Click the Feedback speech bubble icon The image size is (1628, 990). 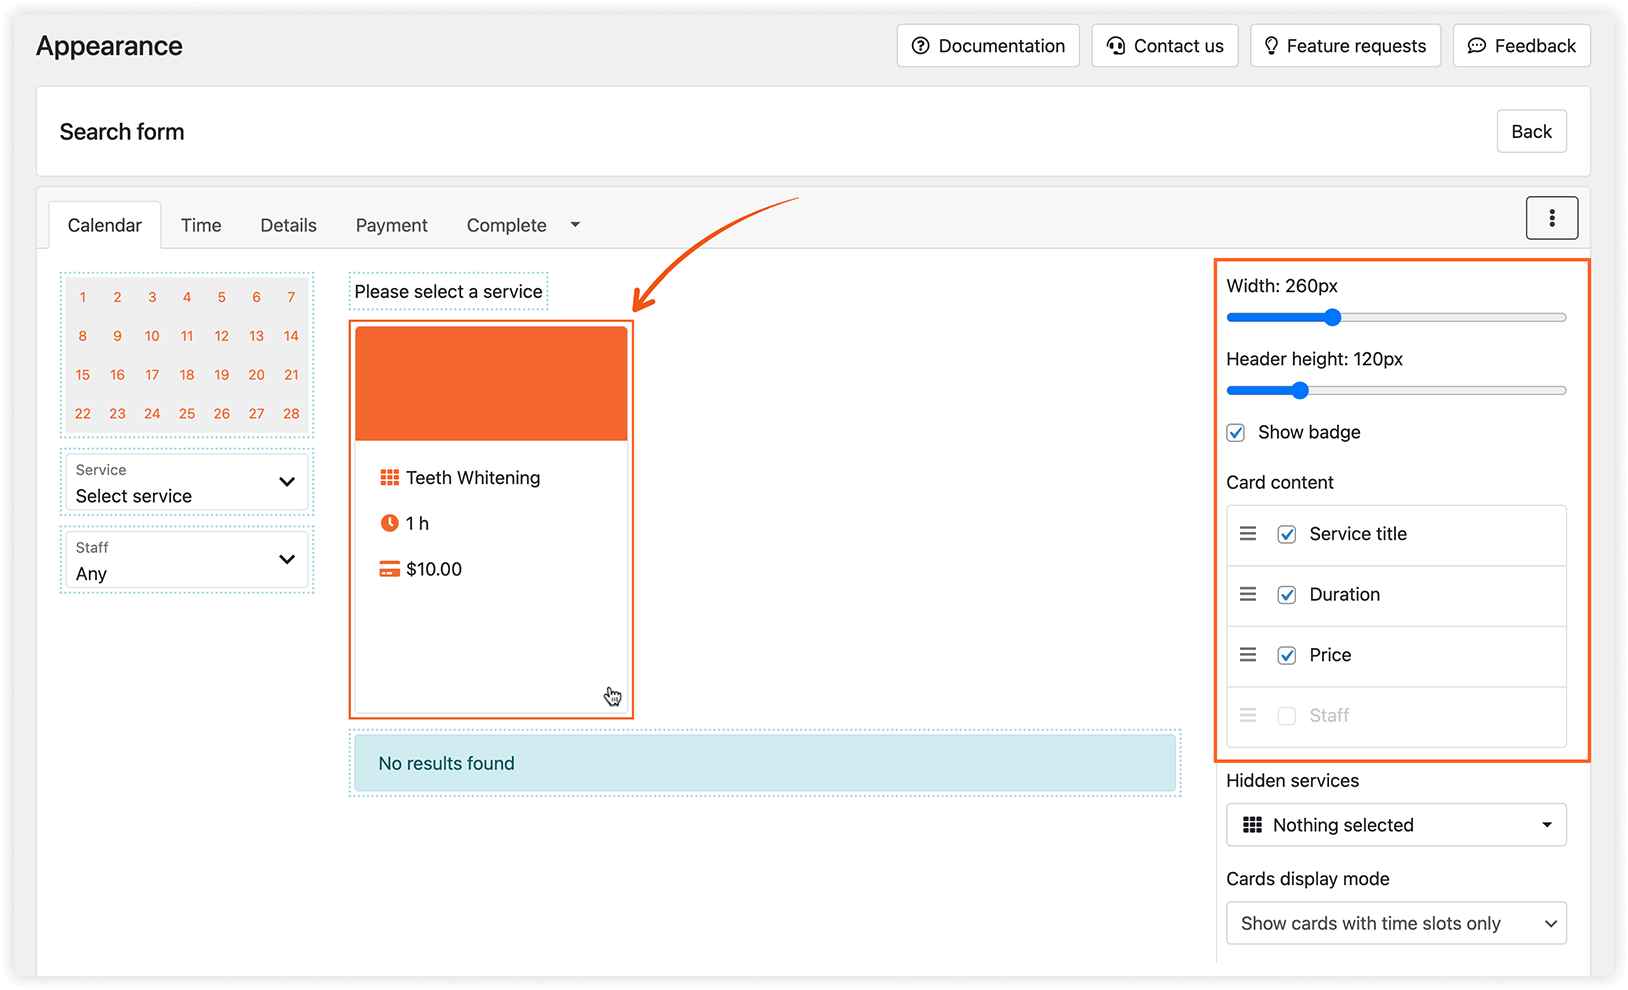[1477, 45]
